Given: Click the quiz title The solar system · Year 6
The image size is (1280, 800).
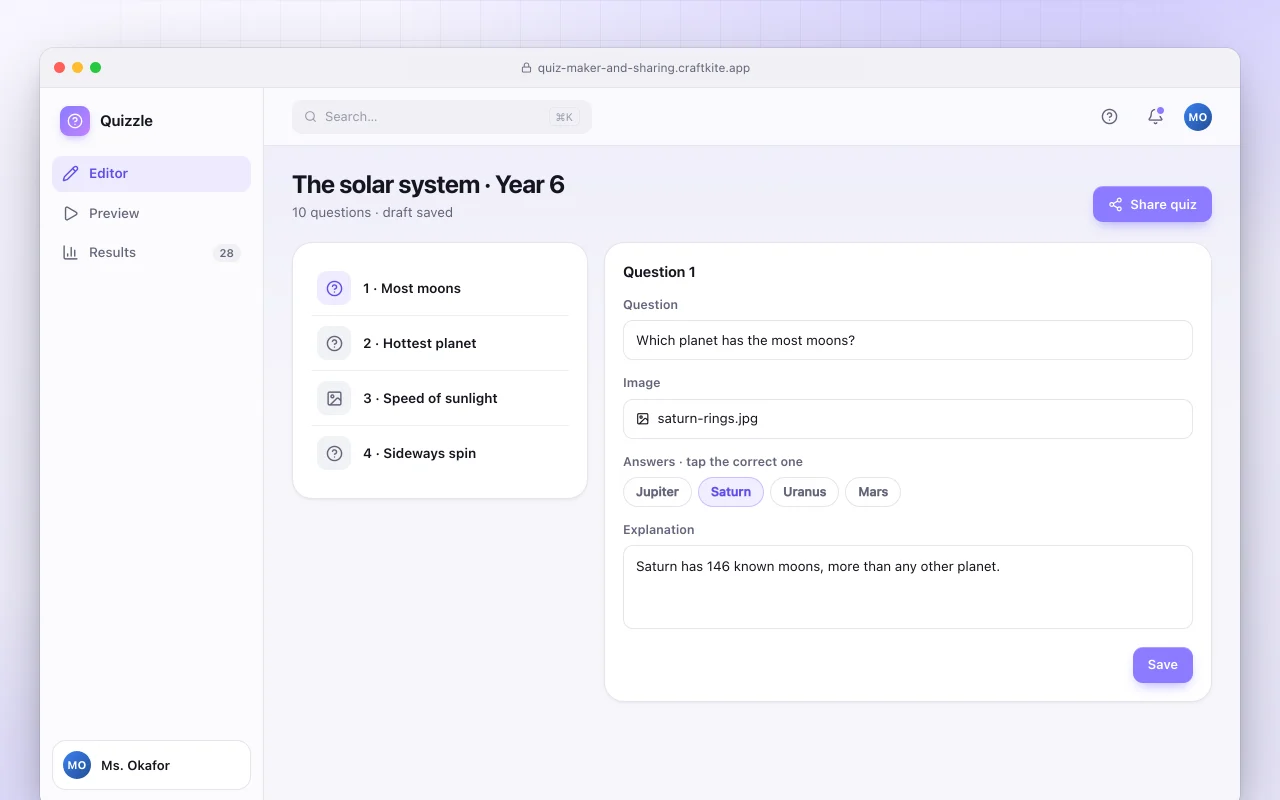Looking at the screenshot, I should [x=428, y=185].
